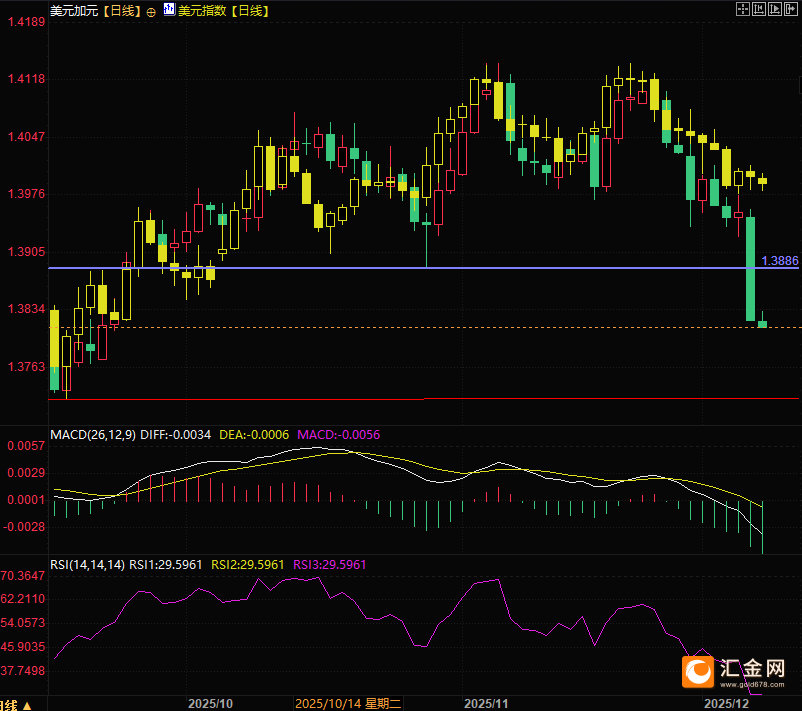Click the DEA:-0.0006 value
This screenshot has height=711, width=802.
254,435
